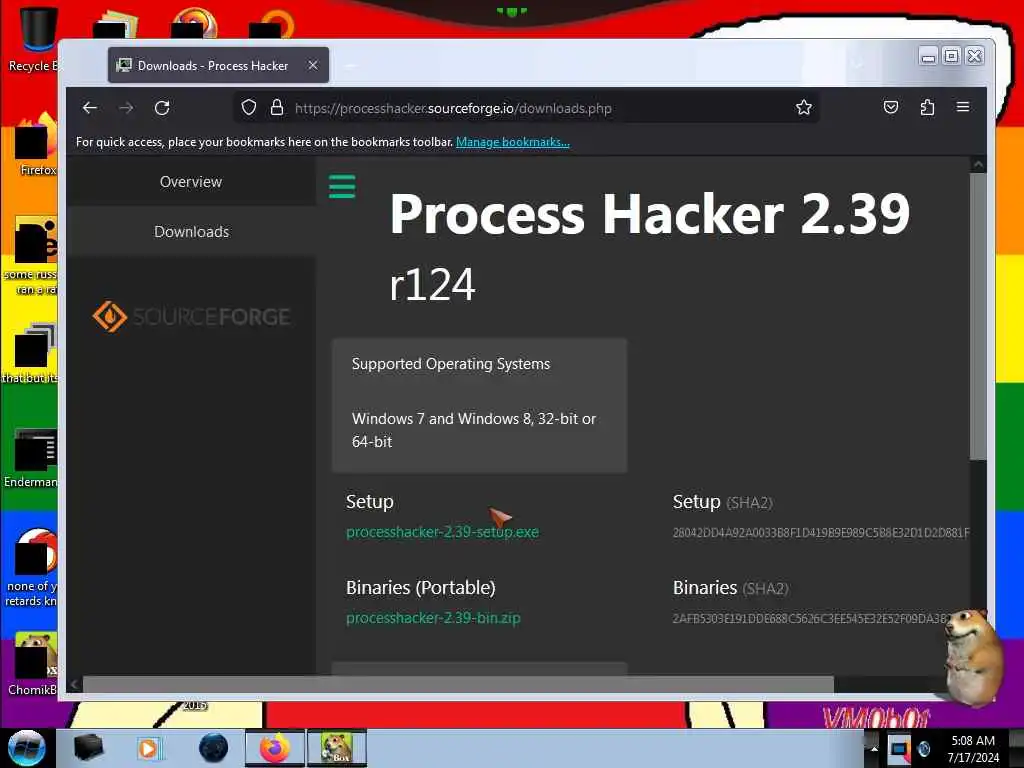Open the Downloads sidebar item
1024x768 pixels.
pyautogui.click(x=191, y=231)
